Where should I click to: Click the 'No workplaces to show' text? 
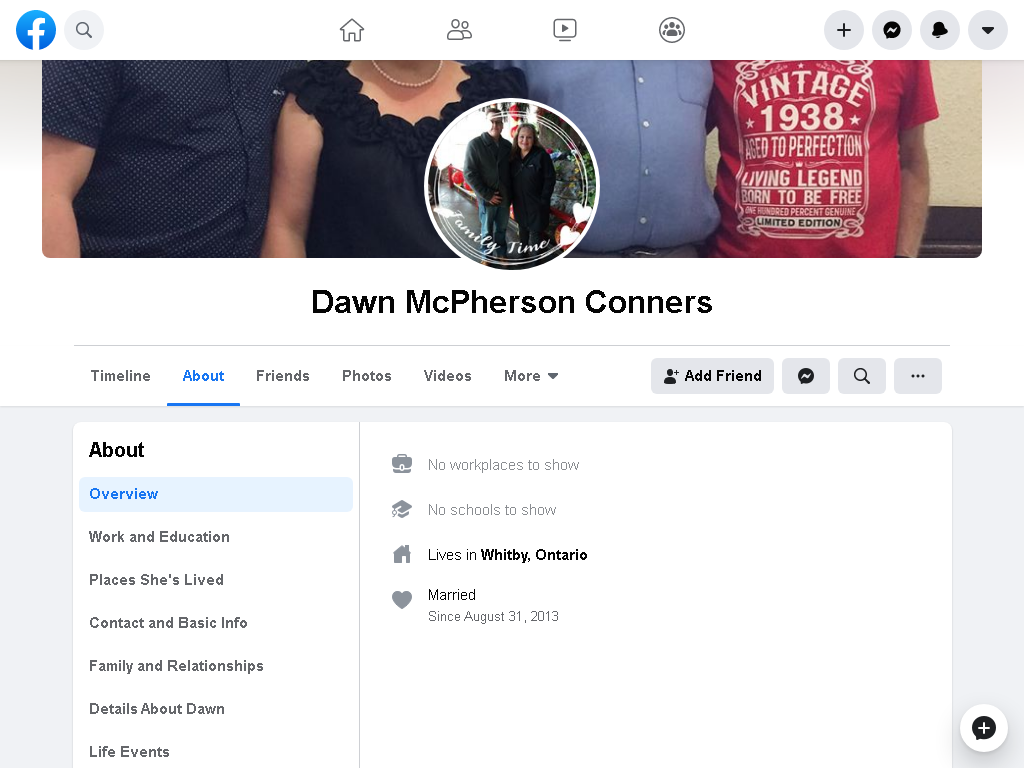tap(504, 465)
